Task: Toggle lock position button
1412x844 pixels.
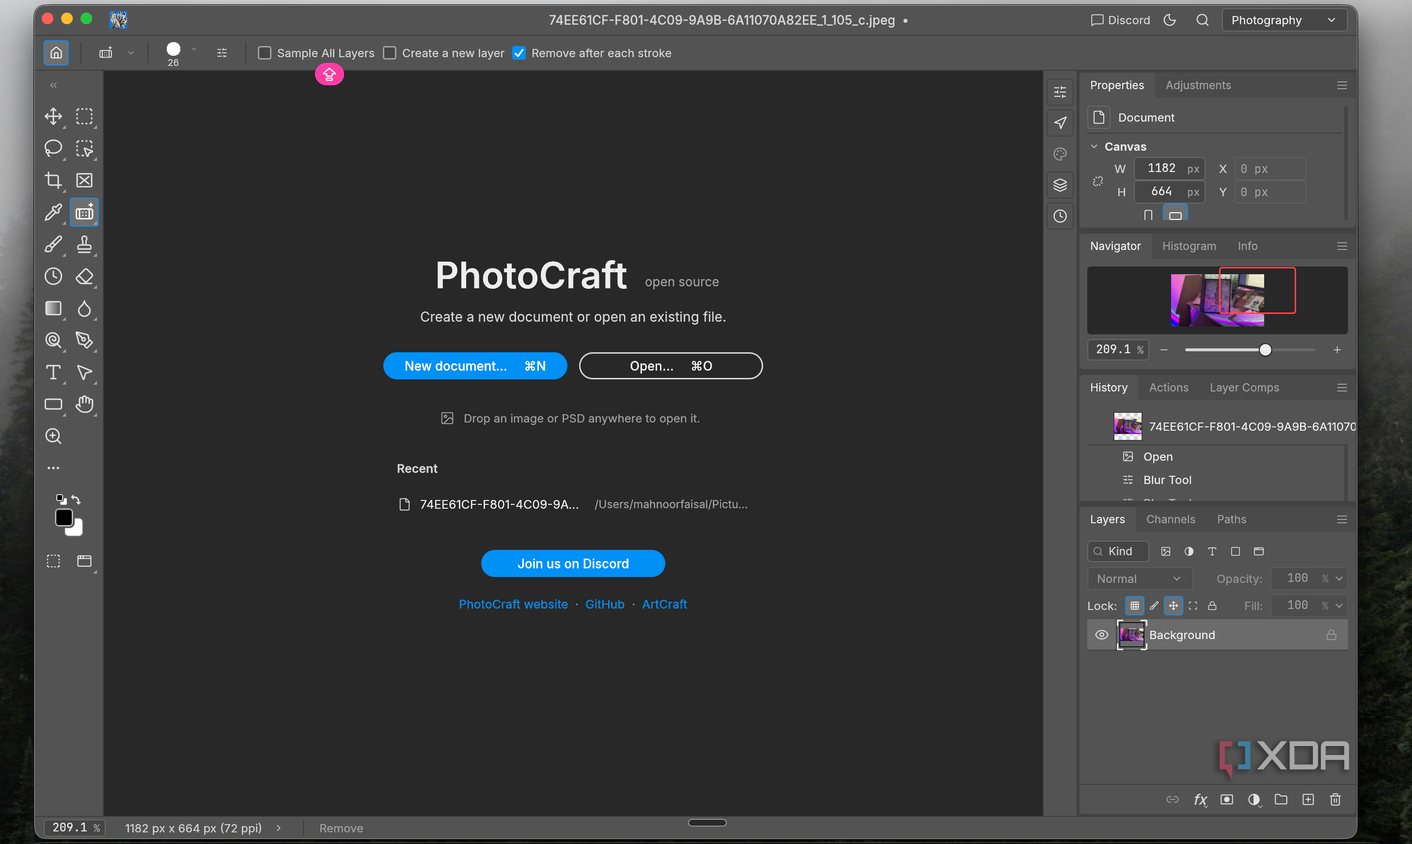Action: (1173, 606)
